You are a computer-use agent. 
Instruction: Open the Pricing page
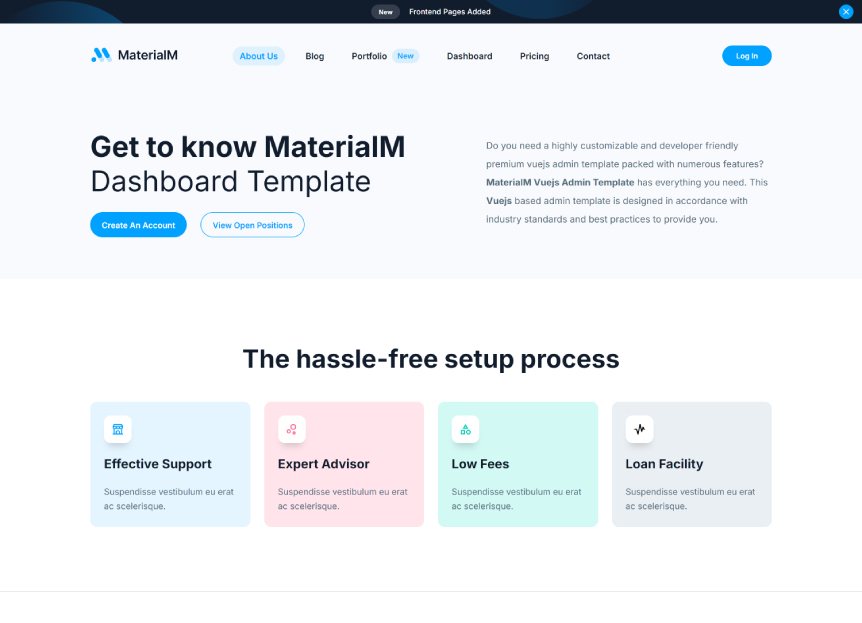[x=534, y=56]
